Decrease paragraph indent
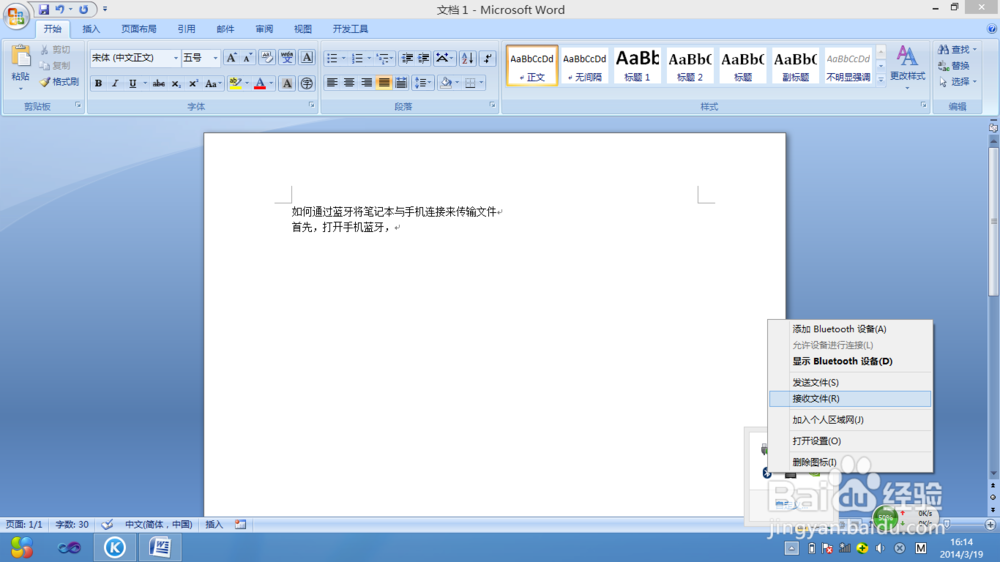 [x=407, y=58]
